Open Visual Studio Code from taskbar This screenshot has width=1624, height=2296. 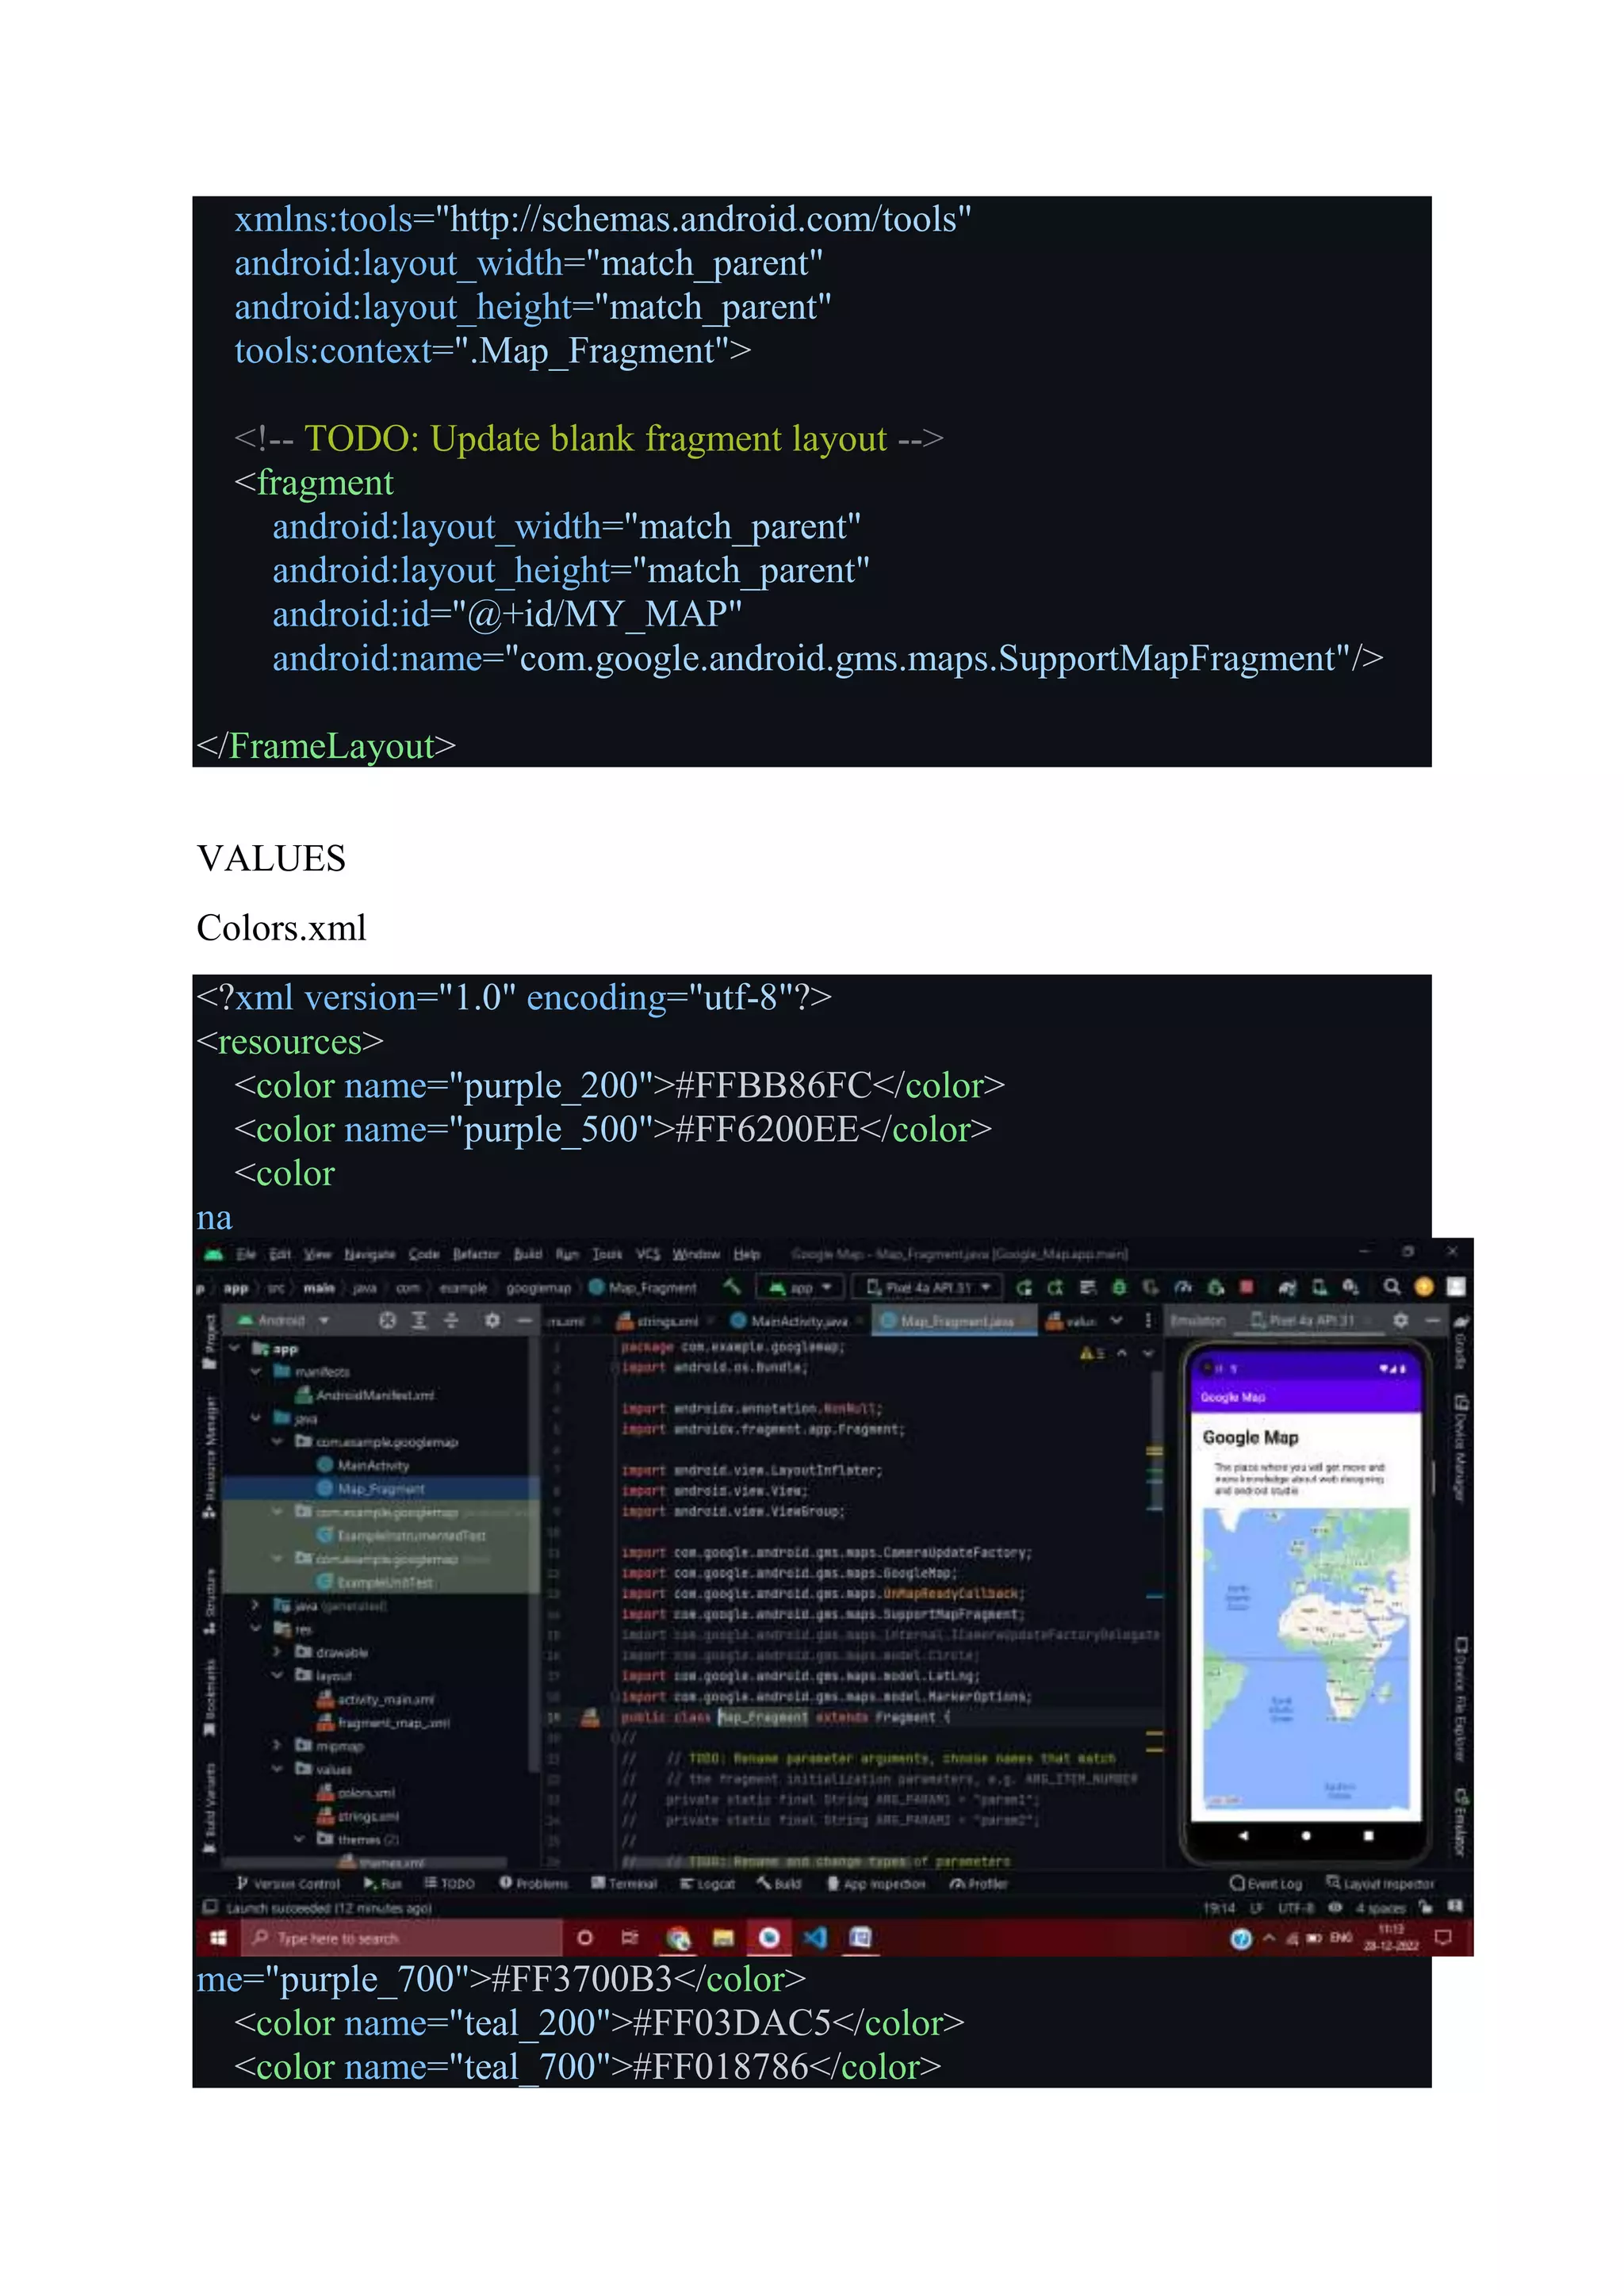click(x=815, y=1938)
